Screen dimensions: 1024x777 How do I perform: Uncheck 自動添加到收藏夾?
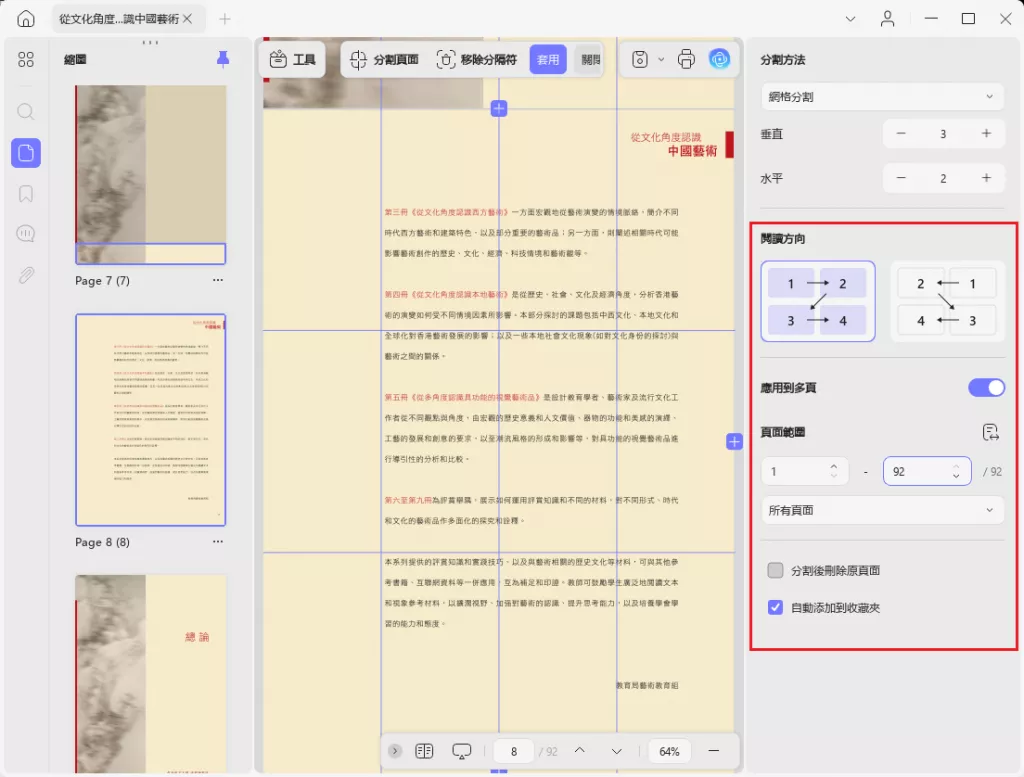pos(774,607)
